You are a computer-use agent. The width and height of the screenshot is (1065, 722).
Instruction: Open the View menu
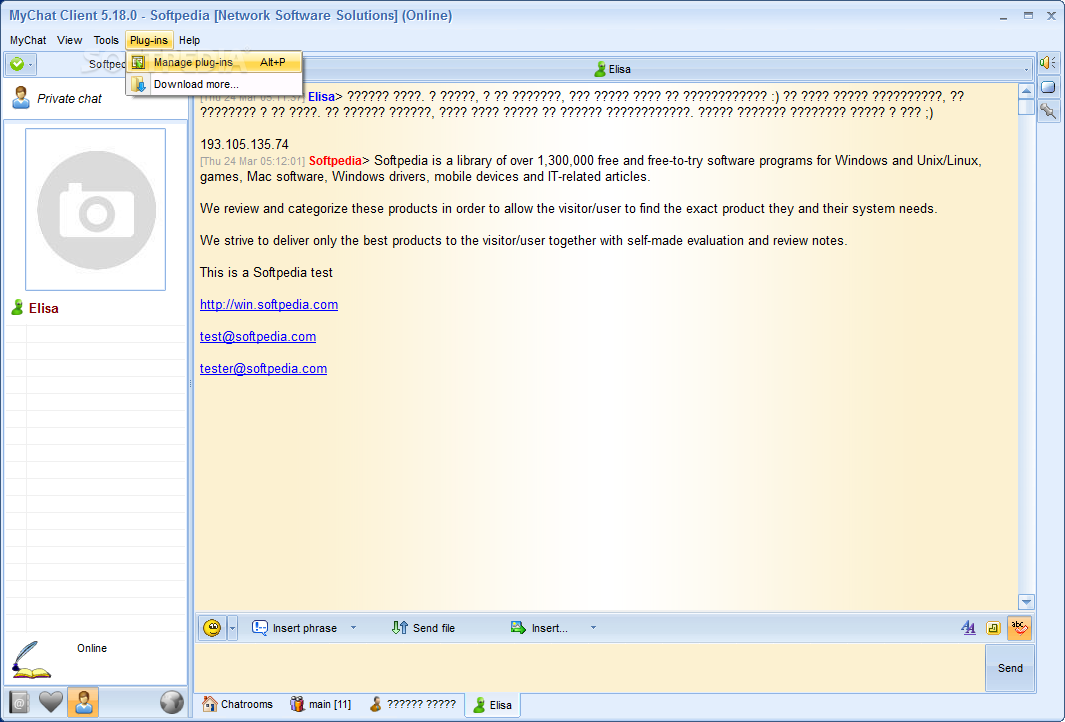pos(69,40)
